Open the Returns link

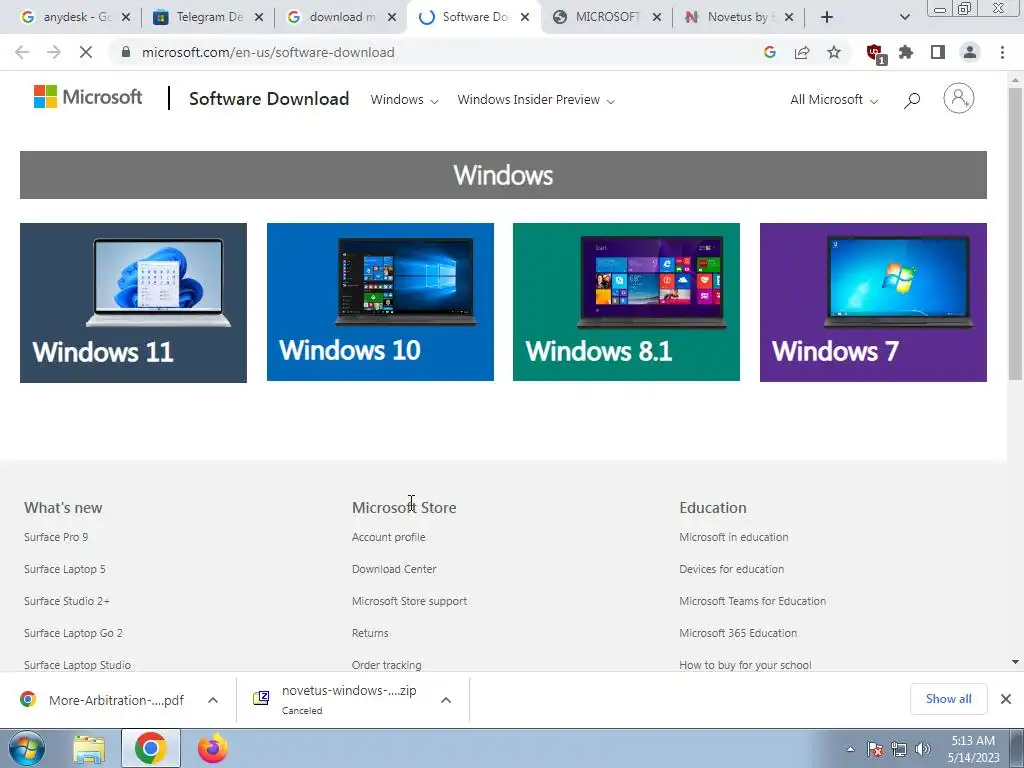370,633
